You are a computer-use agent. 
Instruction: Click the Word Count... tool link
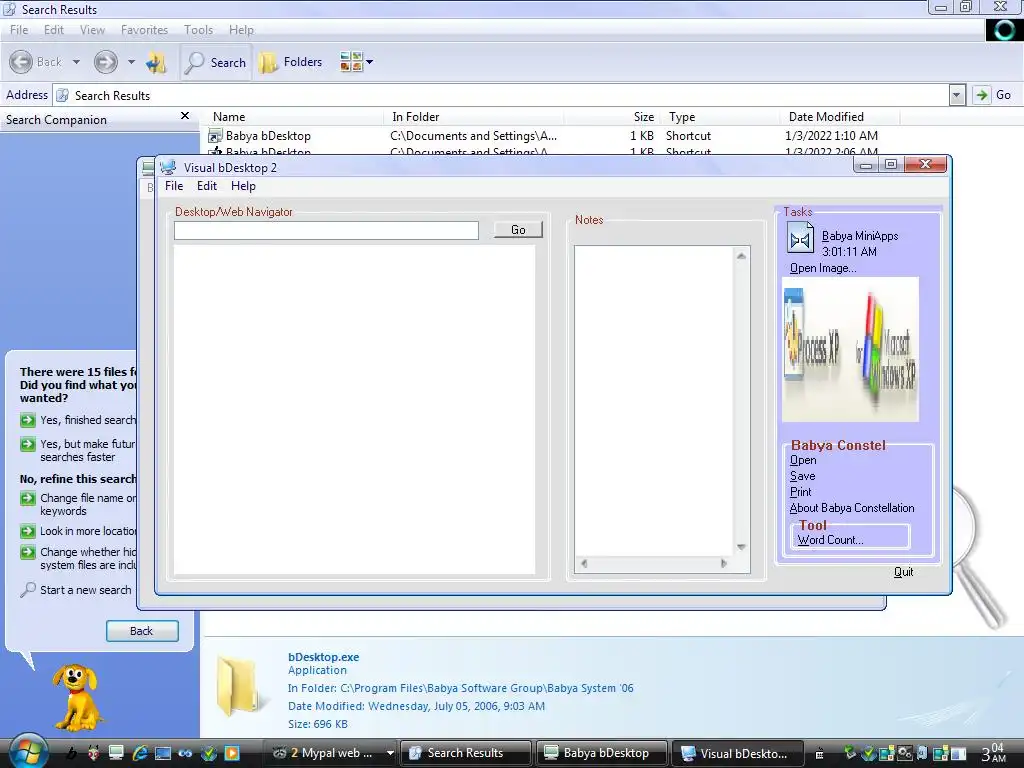(830, 540)
